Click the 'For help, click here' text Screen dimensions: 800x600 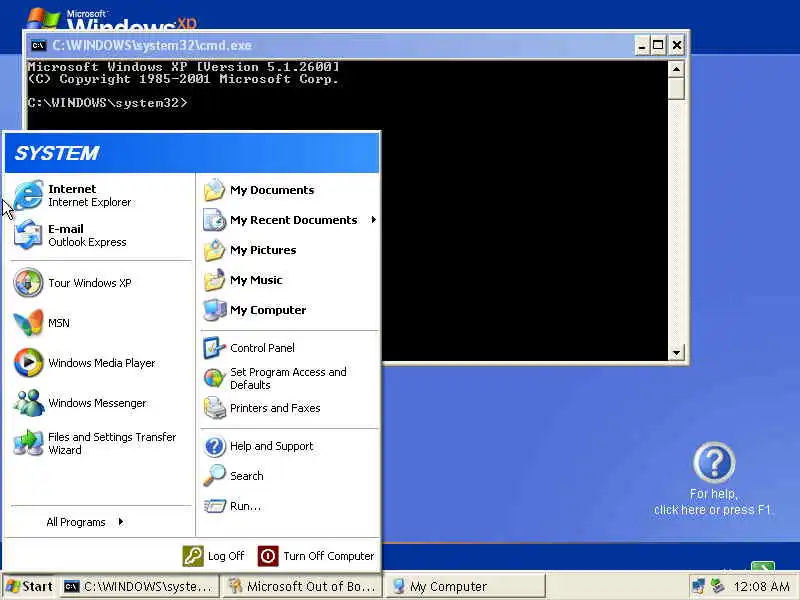713,502
